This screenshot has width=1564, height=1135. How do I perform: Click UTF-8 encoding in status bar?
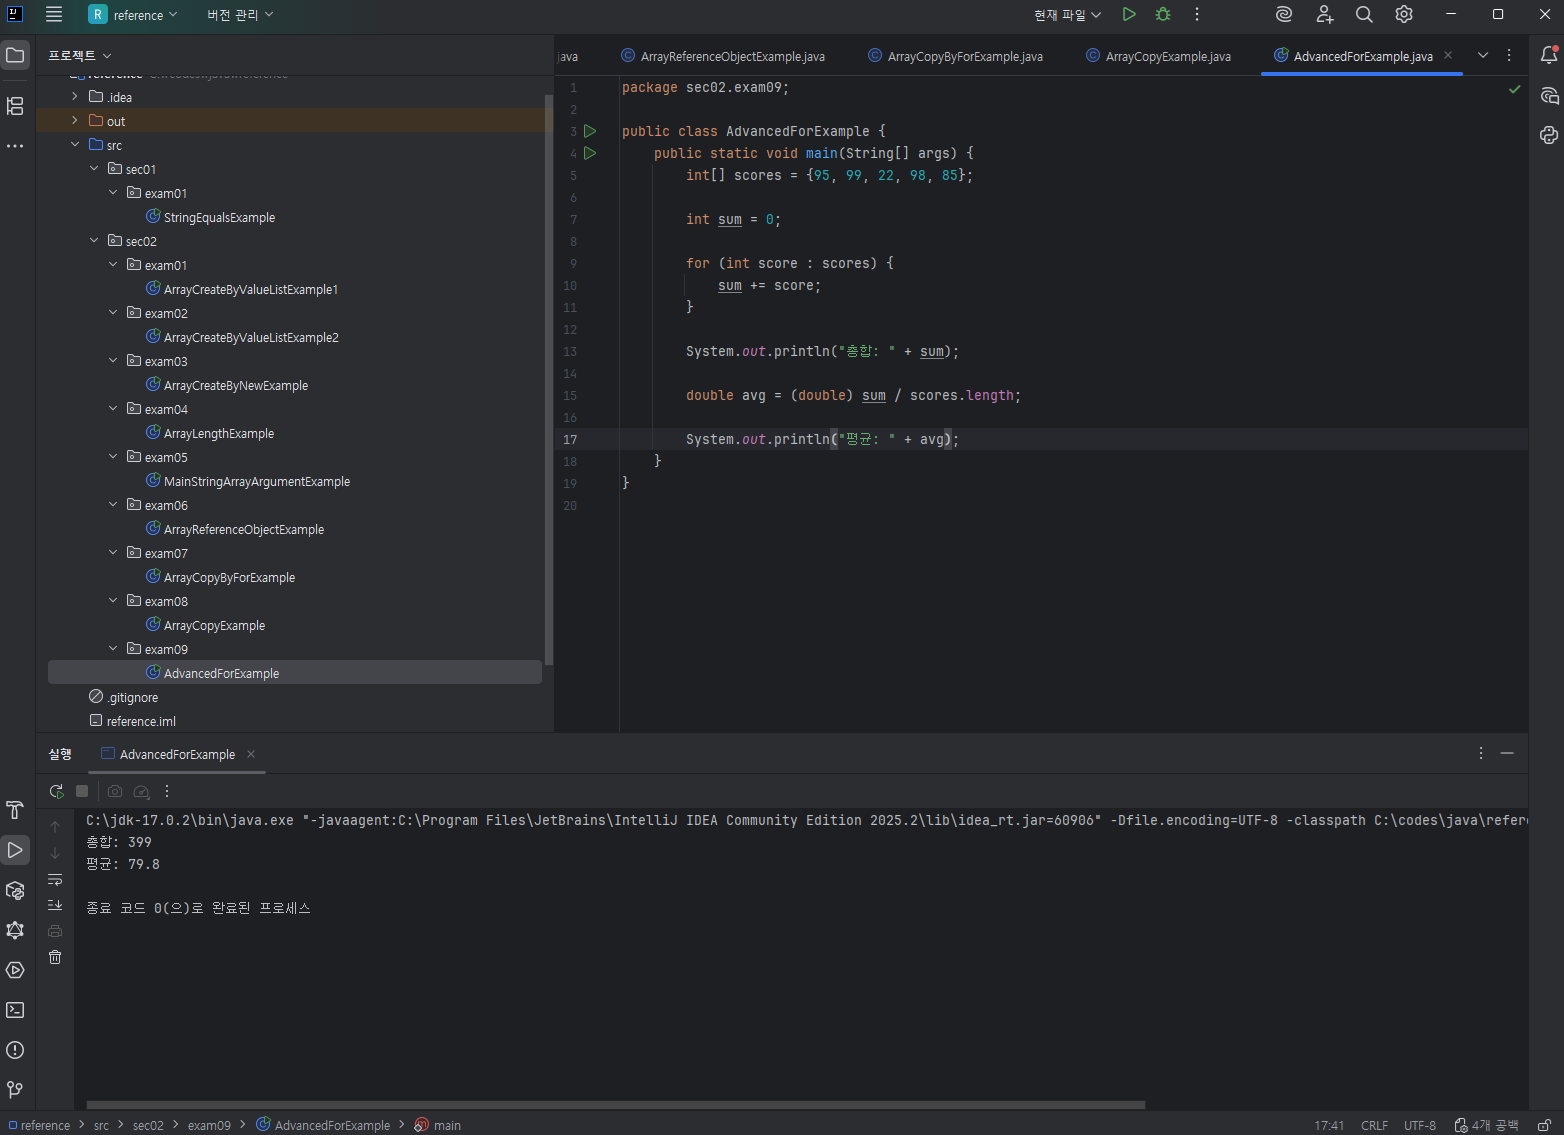coord(1419,1125)
